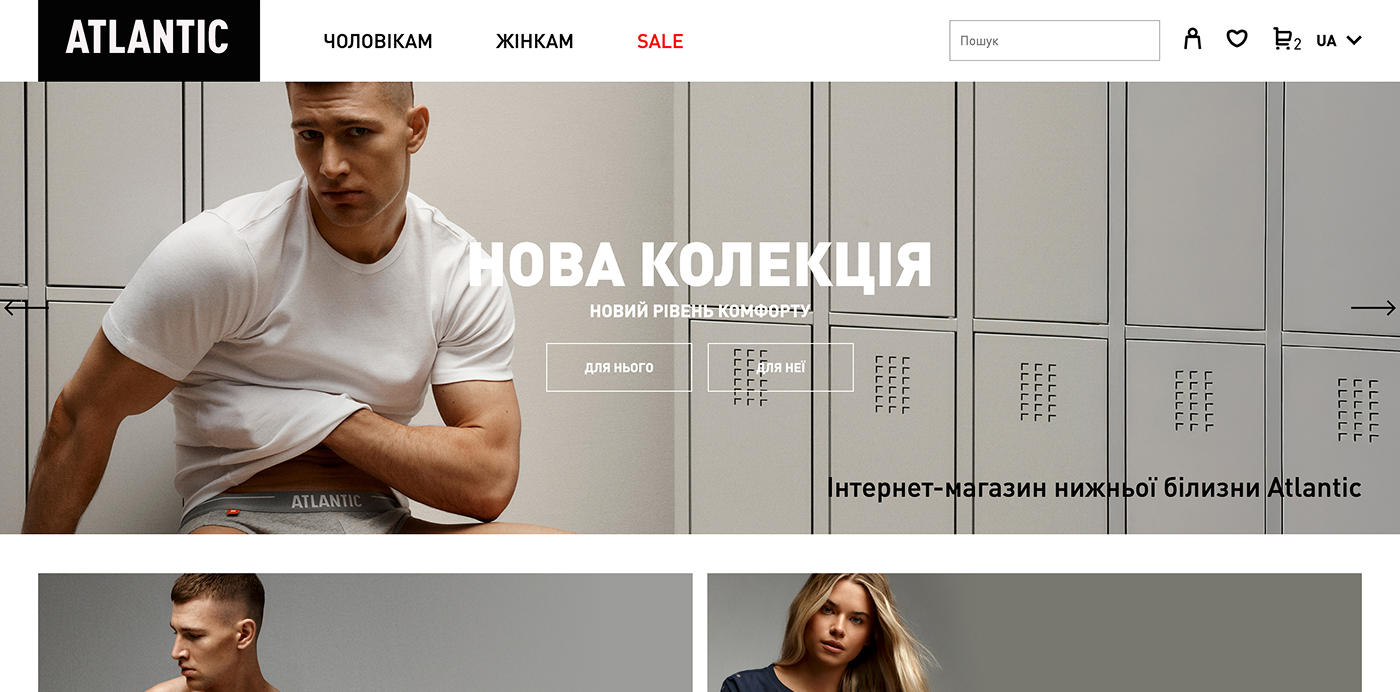Open the wishlist heart icon
Viewport: 1400px width, 692px height.
tap(1237, 39)
